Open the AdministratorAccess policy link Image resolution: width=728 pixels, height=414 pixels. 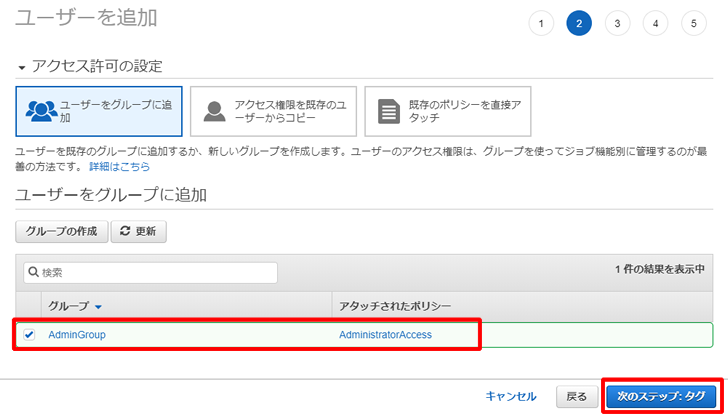coord(385,335)
